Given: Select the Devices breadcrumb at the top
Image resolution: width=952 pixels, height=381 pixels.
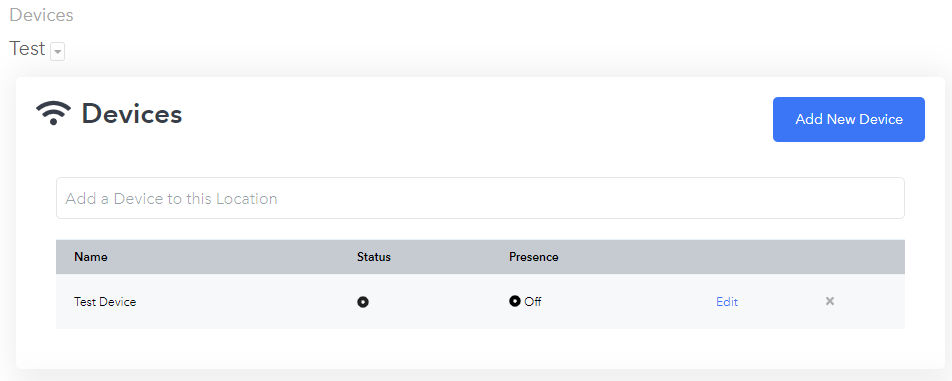Looking at the screenshot, I should pos(41,15).
